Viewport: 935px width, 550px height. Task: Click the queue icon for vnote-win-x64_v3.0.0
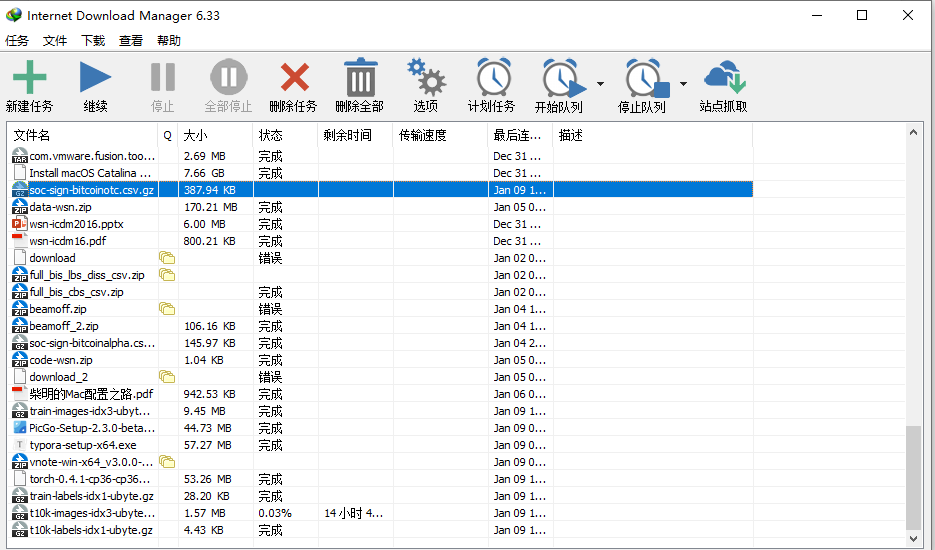point(167,462)
